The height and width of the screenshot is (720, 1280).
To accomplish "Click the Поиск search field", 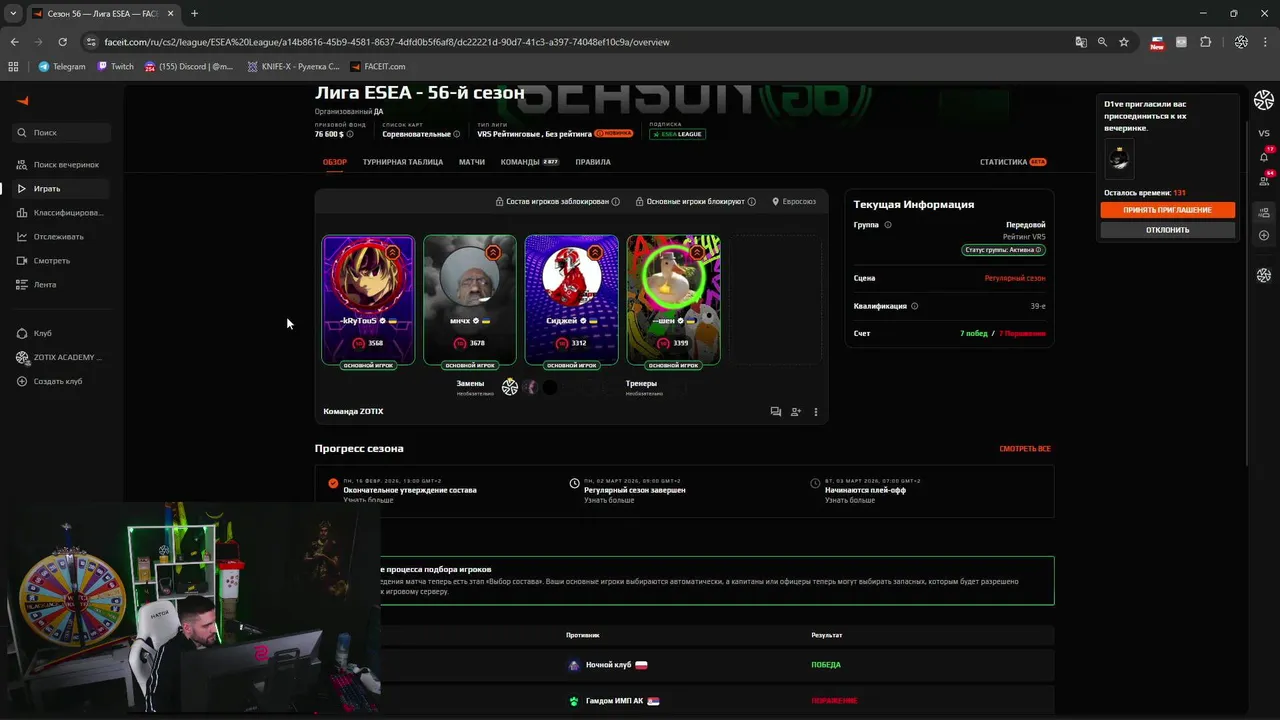I will tap(62, 132).
